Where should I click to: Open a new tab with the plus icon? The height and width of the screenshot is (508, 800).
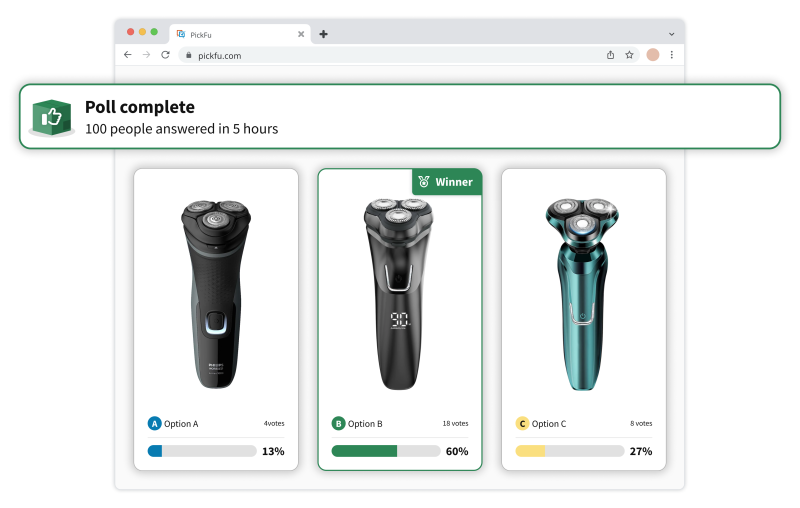pos(323,34)
